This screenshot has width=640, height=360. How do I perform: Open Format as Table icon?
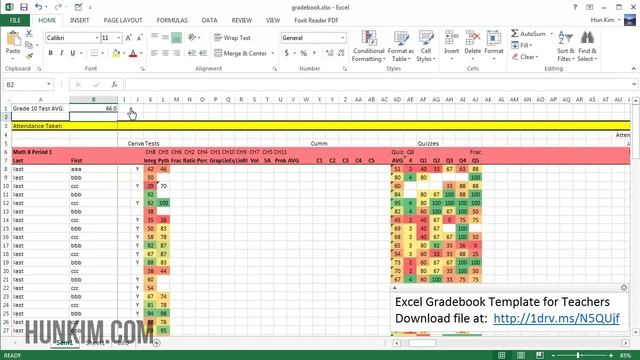tap(401, 39)
